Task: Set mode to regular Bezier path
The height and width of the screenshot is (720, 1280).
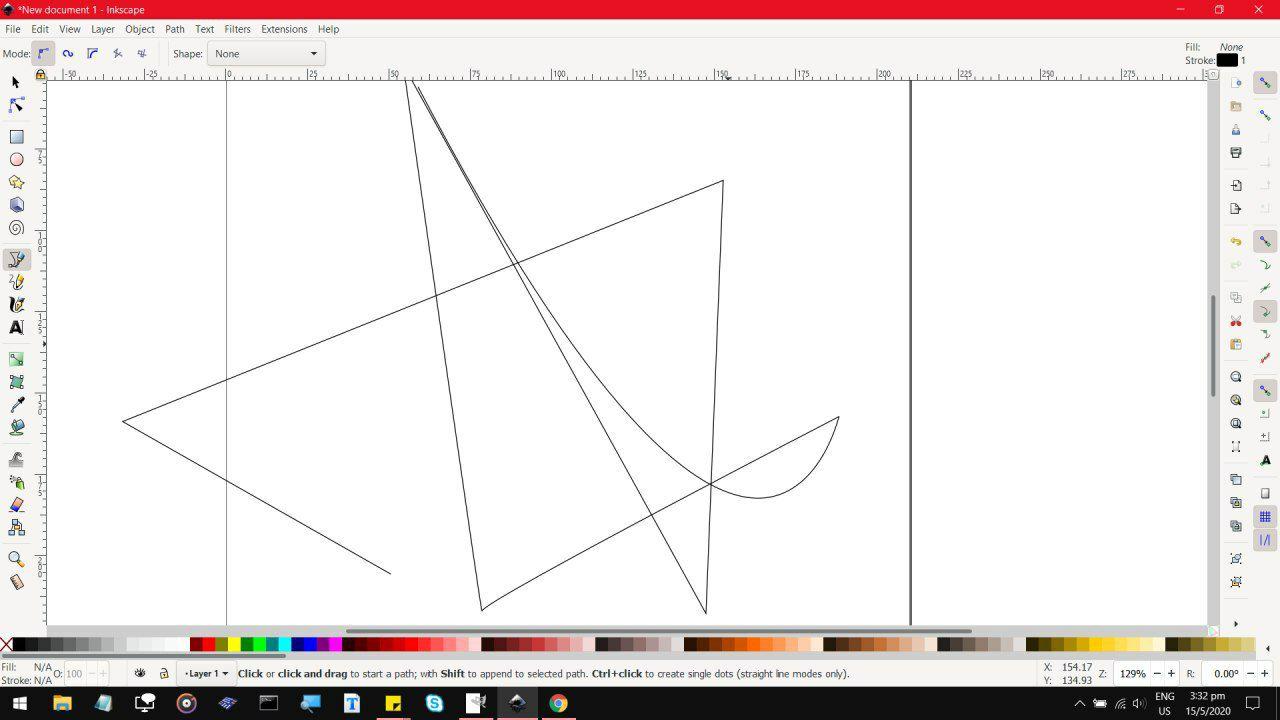Action: [x=43, y=54]
